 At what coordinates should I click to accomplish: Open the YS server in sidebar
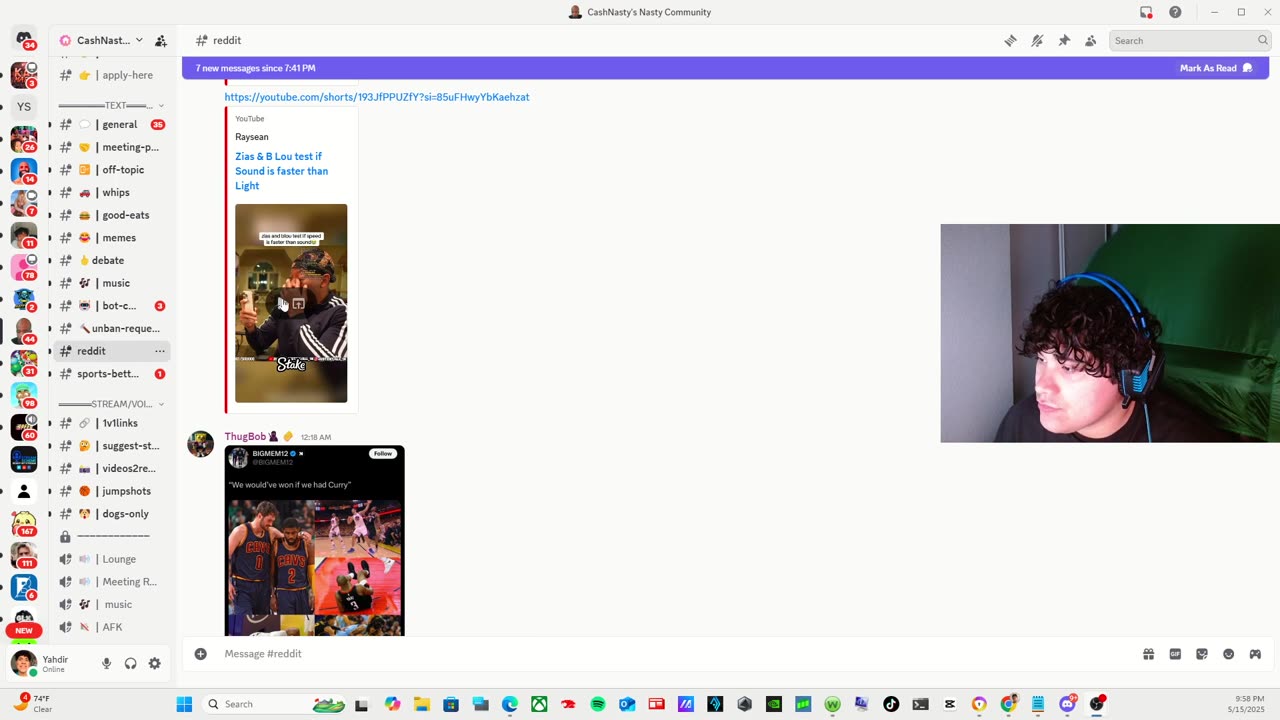coord(24,107)
